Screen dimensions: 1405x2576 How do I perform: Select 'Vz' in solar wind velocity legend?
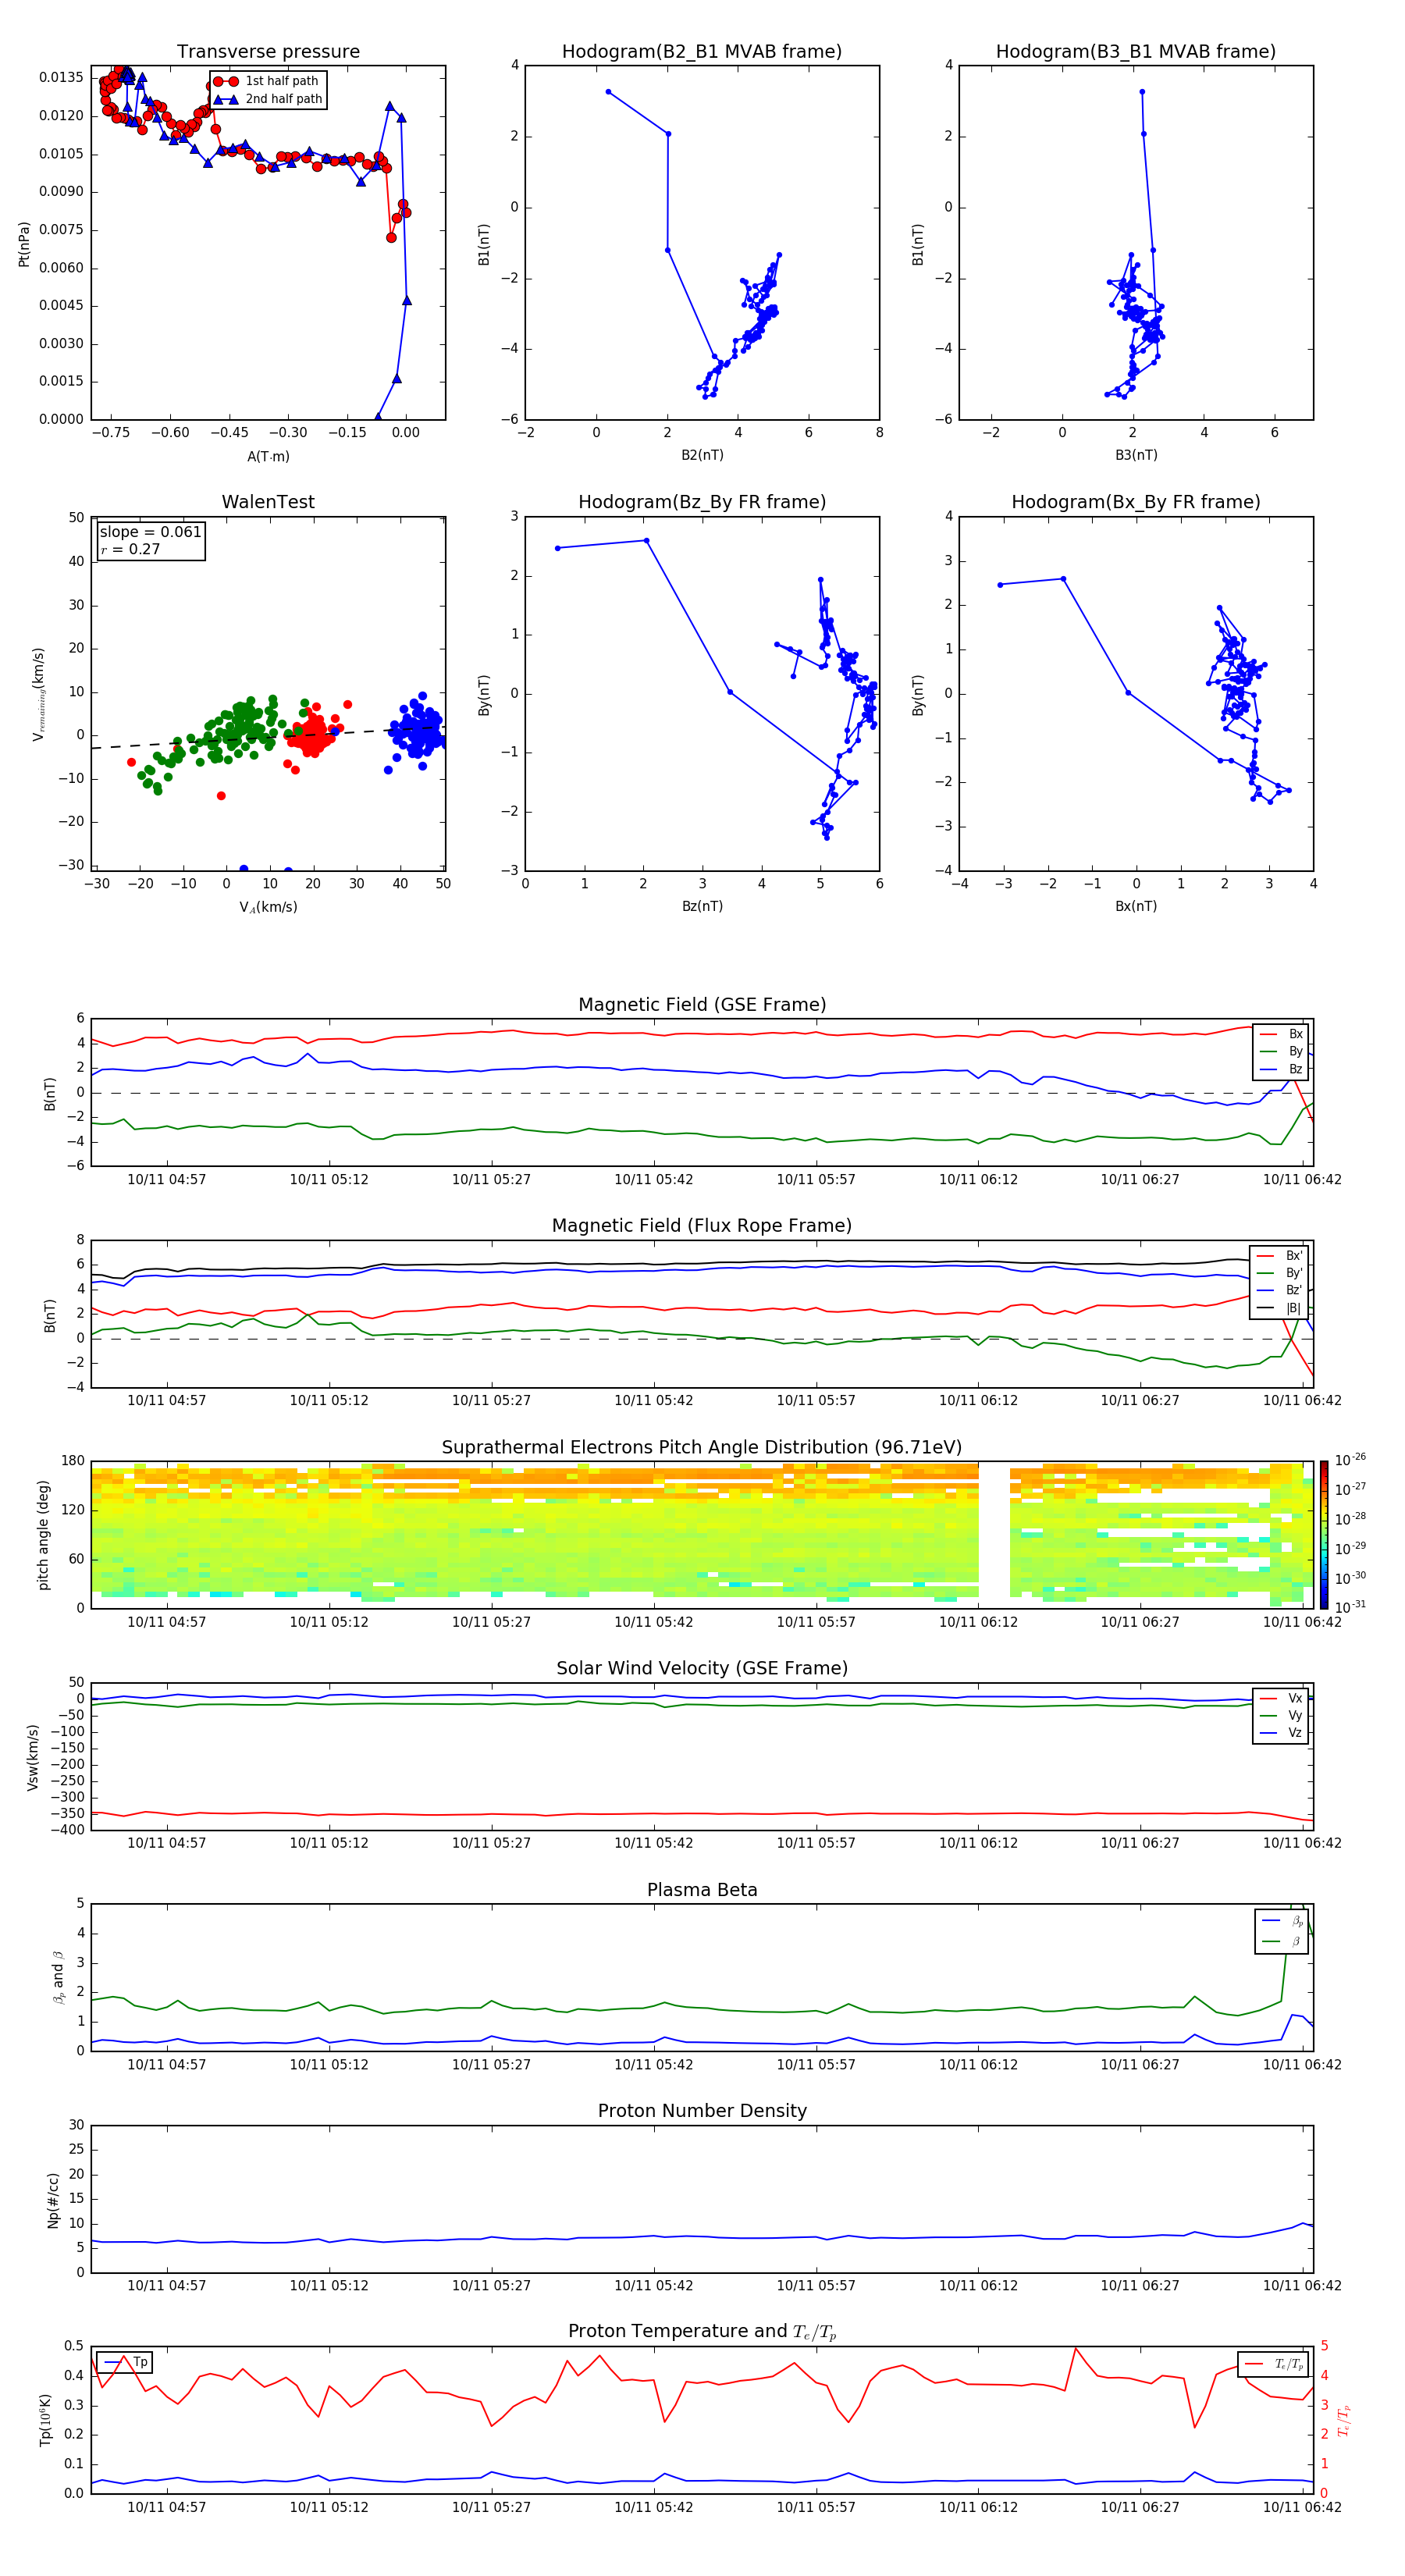tap(1281, 1733)
